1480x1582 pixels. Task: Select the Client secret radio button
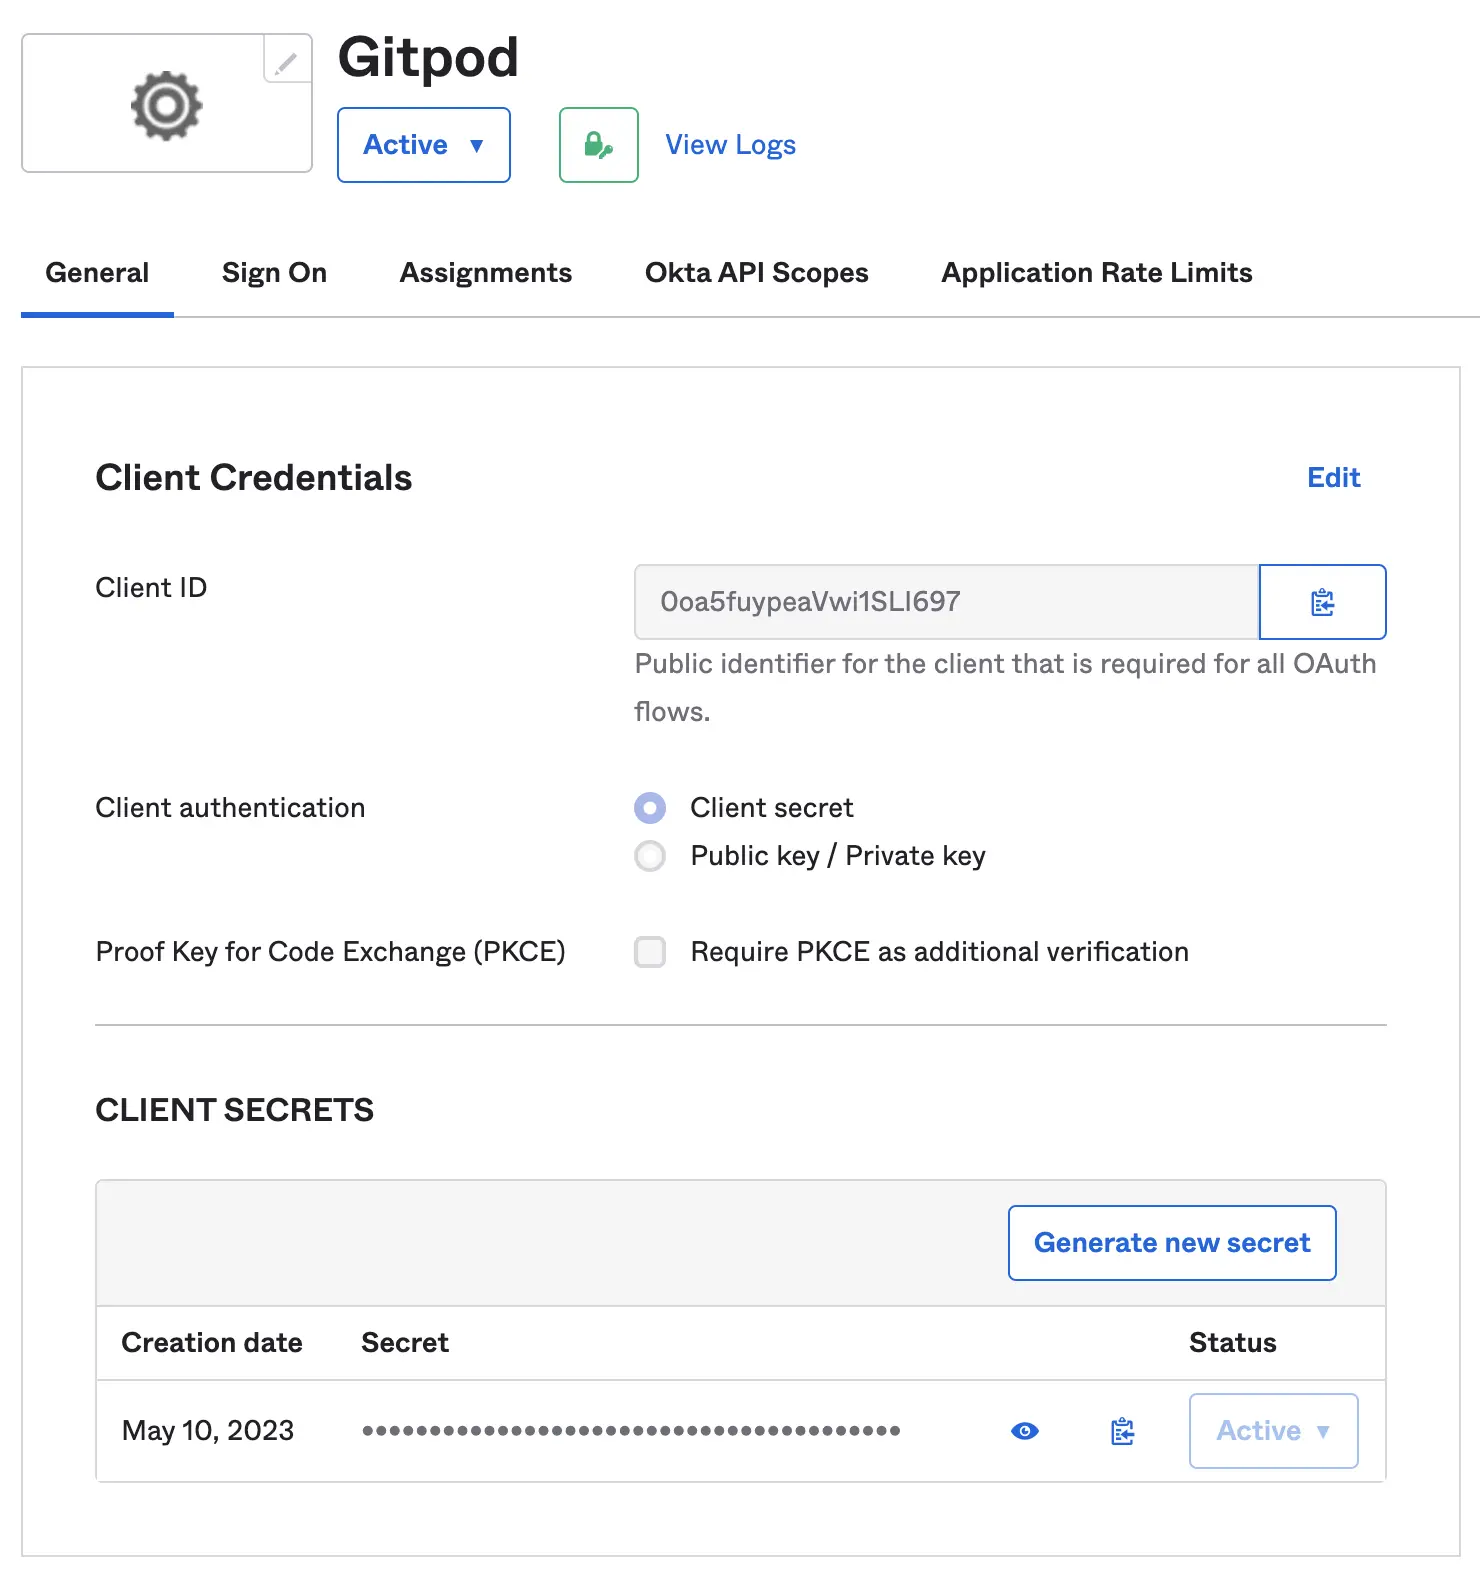pos(650,808)
